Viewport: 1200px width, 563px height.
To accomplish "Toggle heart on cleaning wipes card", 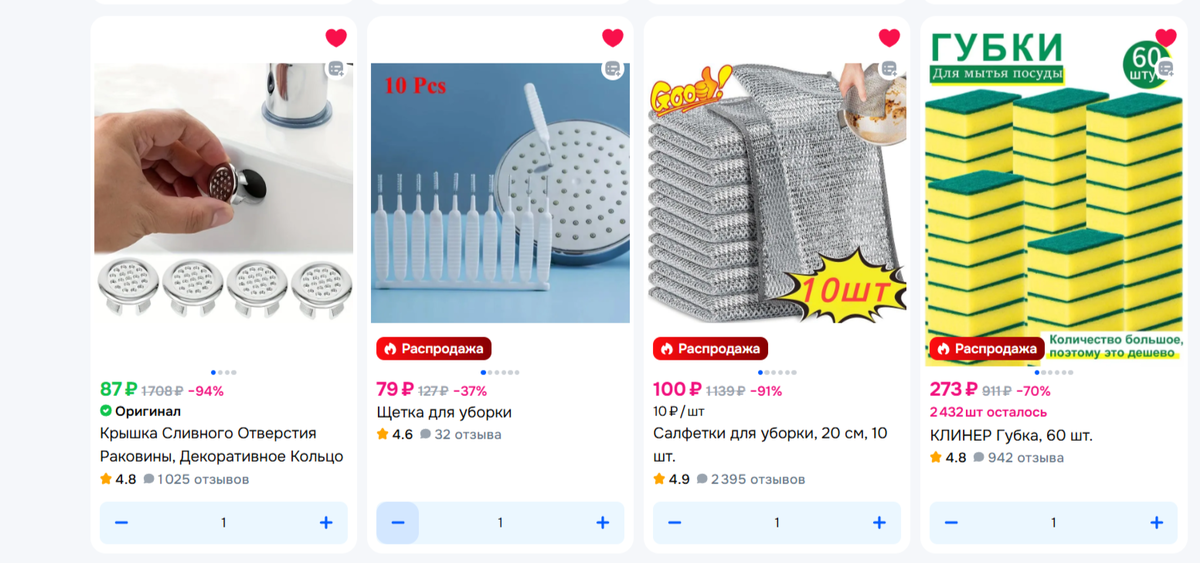I will point(889,38).
